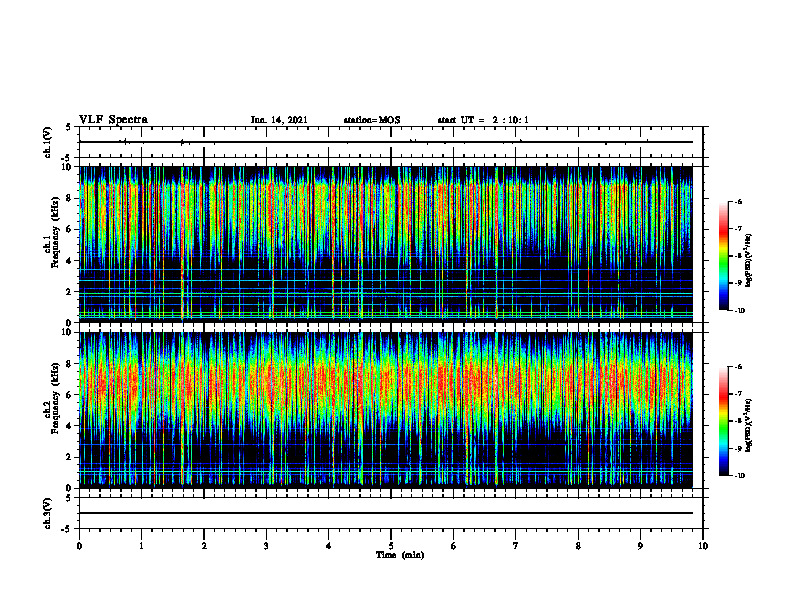Click time axis tick label "5"
Viewport: 792px width, 612px height.
pos(391,546)
